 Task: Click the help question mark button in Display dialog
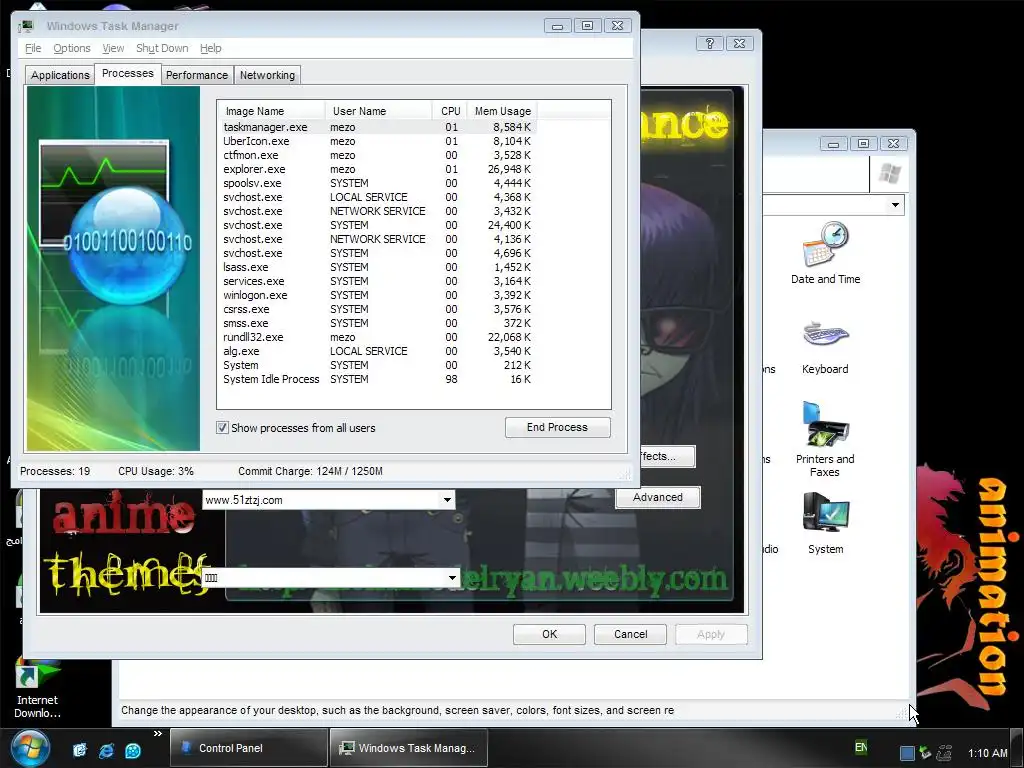710,43
